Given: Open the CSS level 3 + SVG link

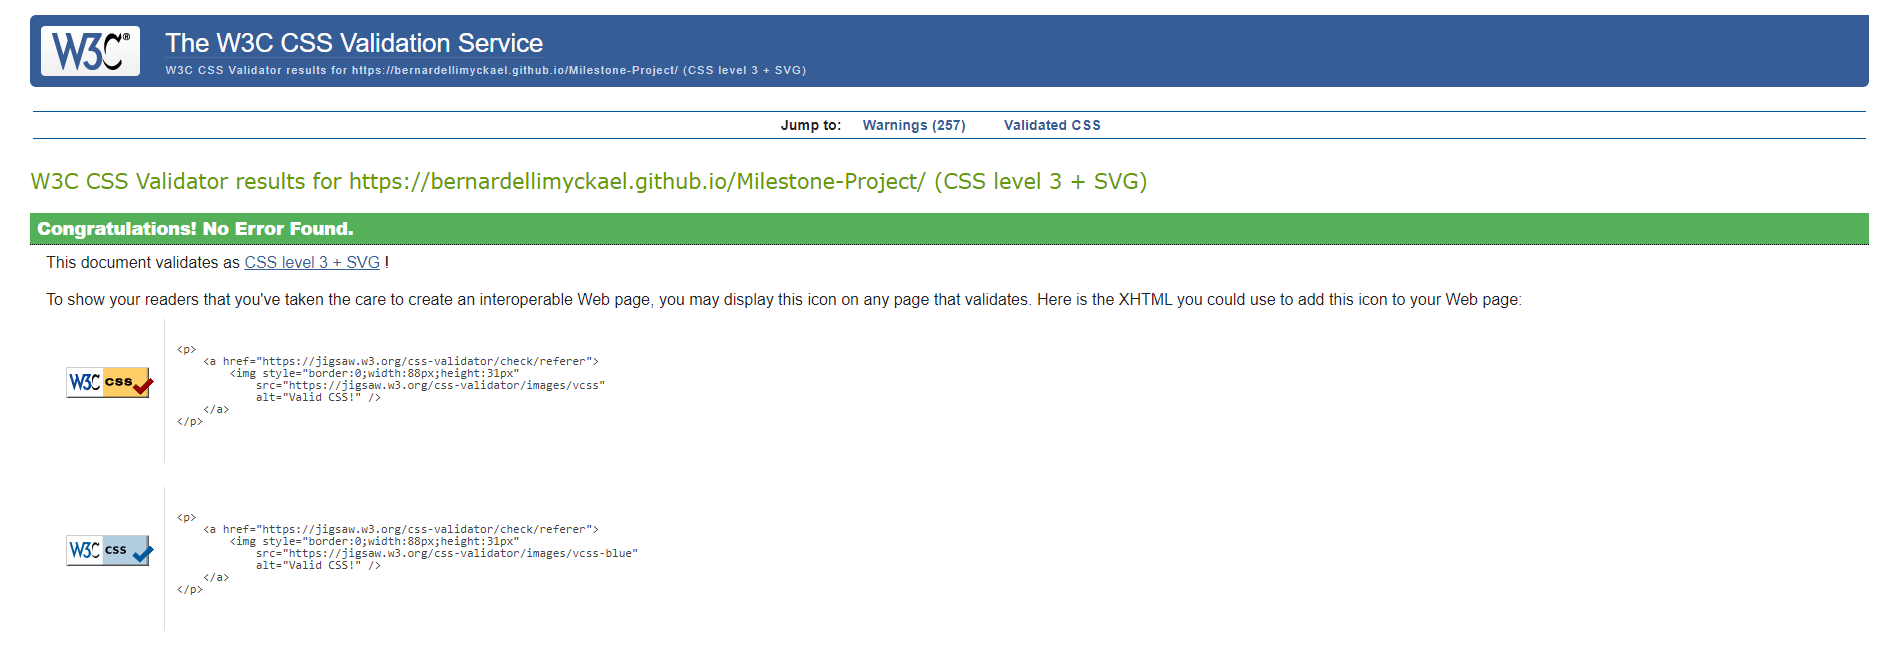Looking at the screenshot, I should (312, 262).
